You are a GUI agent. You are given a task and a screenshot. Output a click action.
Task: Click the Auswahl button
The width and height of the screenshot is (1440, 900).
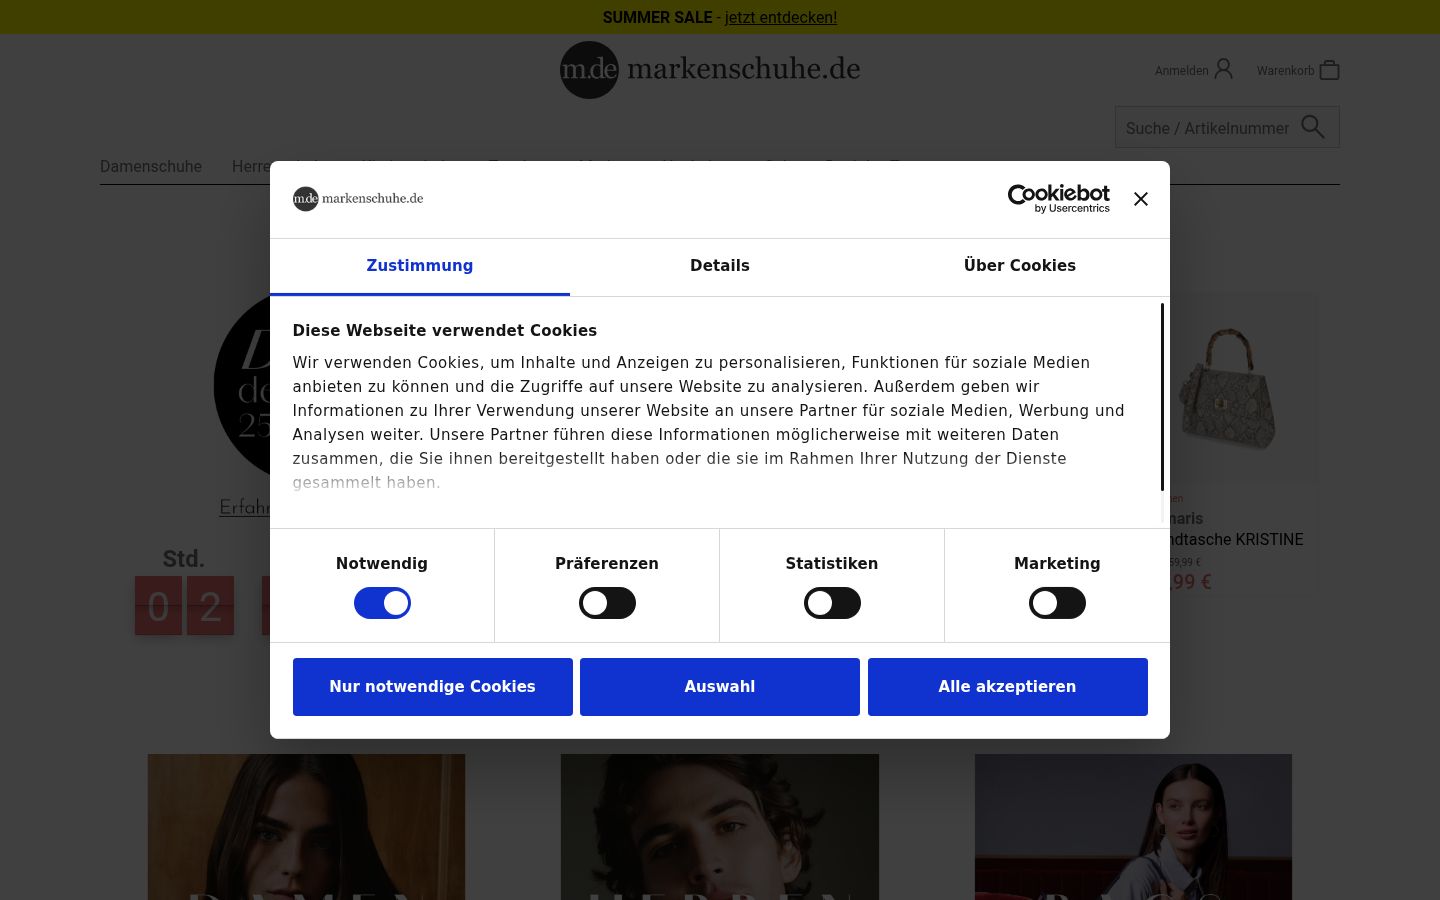[x=720, y=687]
